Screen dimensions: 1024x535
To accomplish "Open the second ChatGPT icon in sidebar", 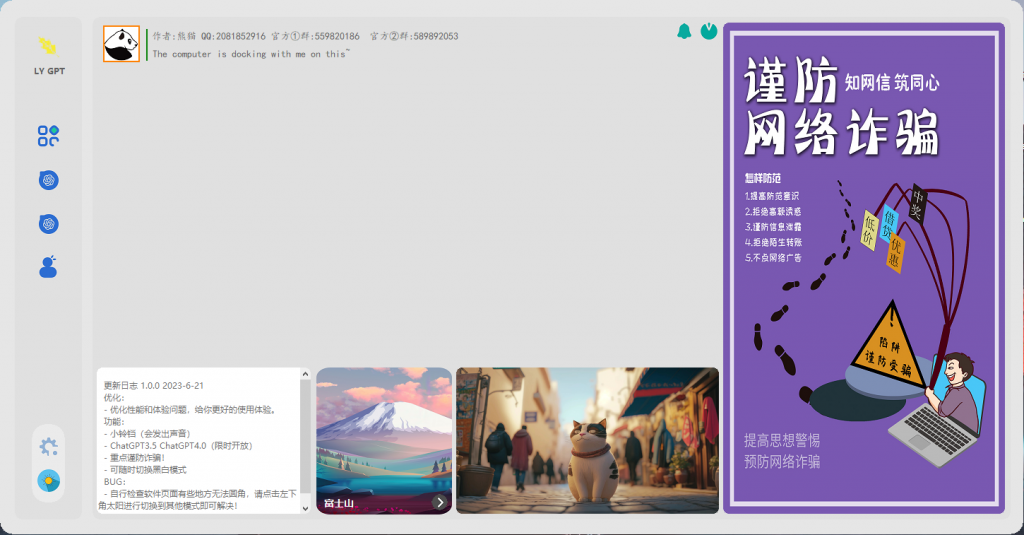I will click(48, 224).
